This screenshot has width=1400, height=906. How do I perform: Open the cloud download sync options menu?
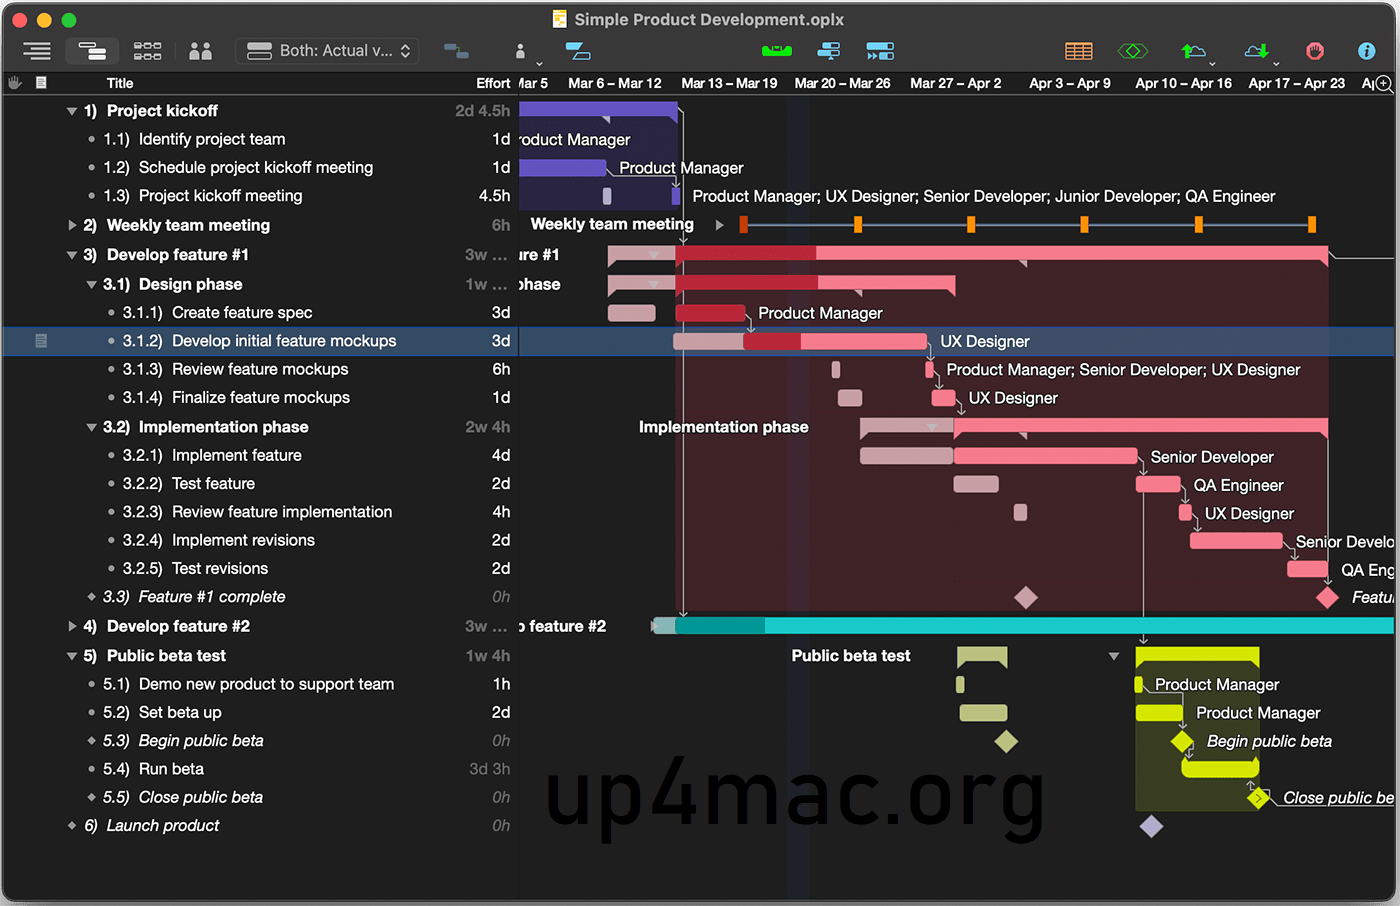tap(1257, 50)
